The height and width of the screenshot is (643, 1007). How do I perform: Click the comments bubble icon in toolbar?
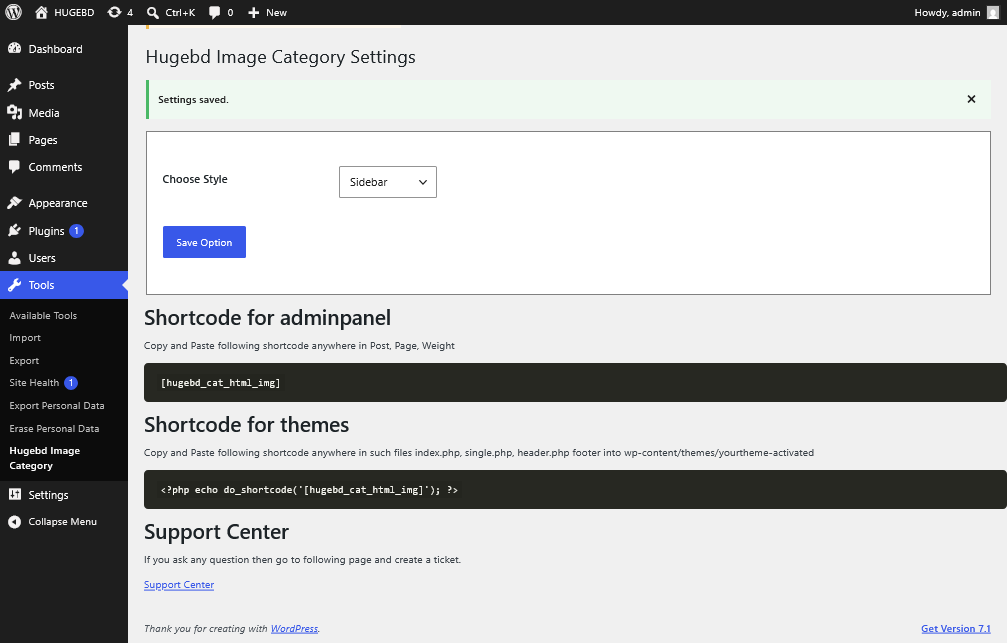pyautogui.click(x=215, y=12)
